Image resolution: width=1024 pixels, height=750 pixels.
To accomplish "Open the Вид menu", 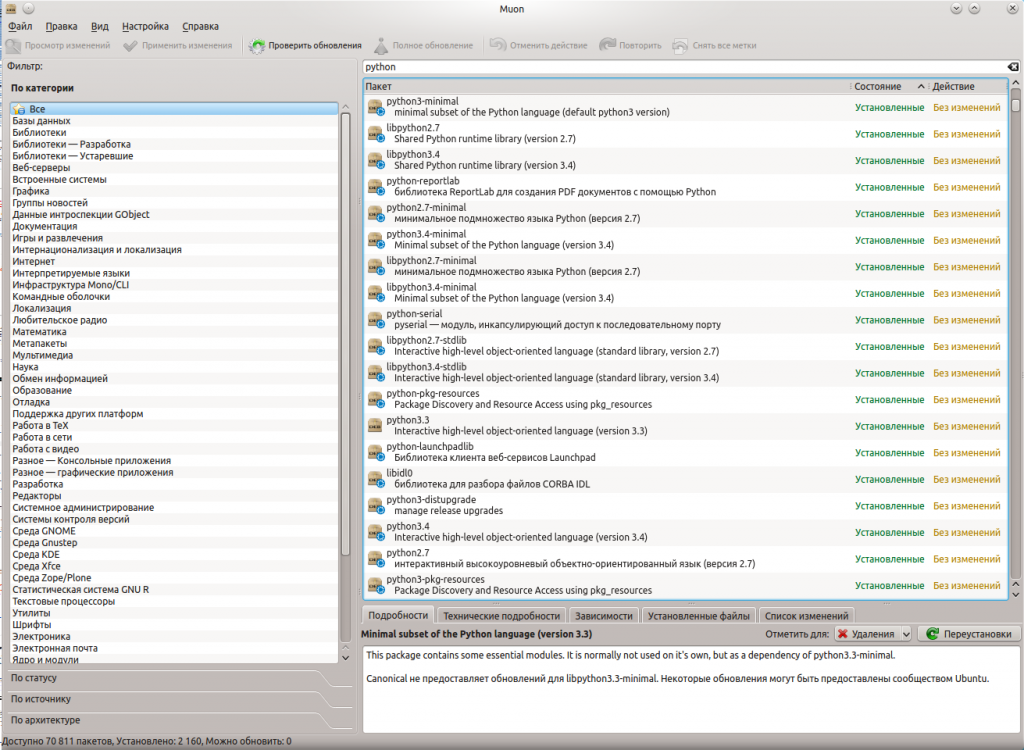I will tap(100, 26).
